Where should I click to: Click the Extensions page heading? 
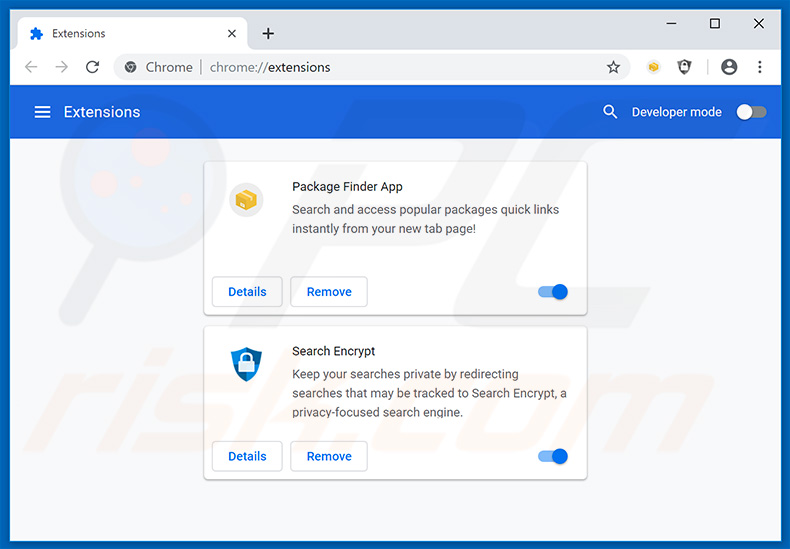click(x=102, y=112)
